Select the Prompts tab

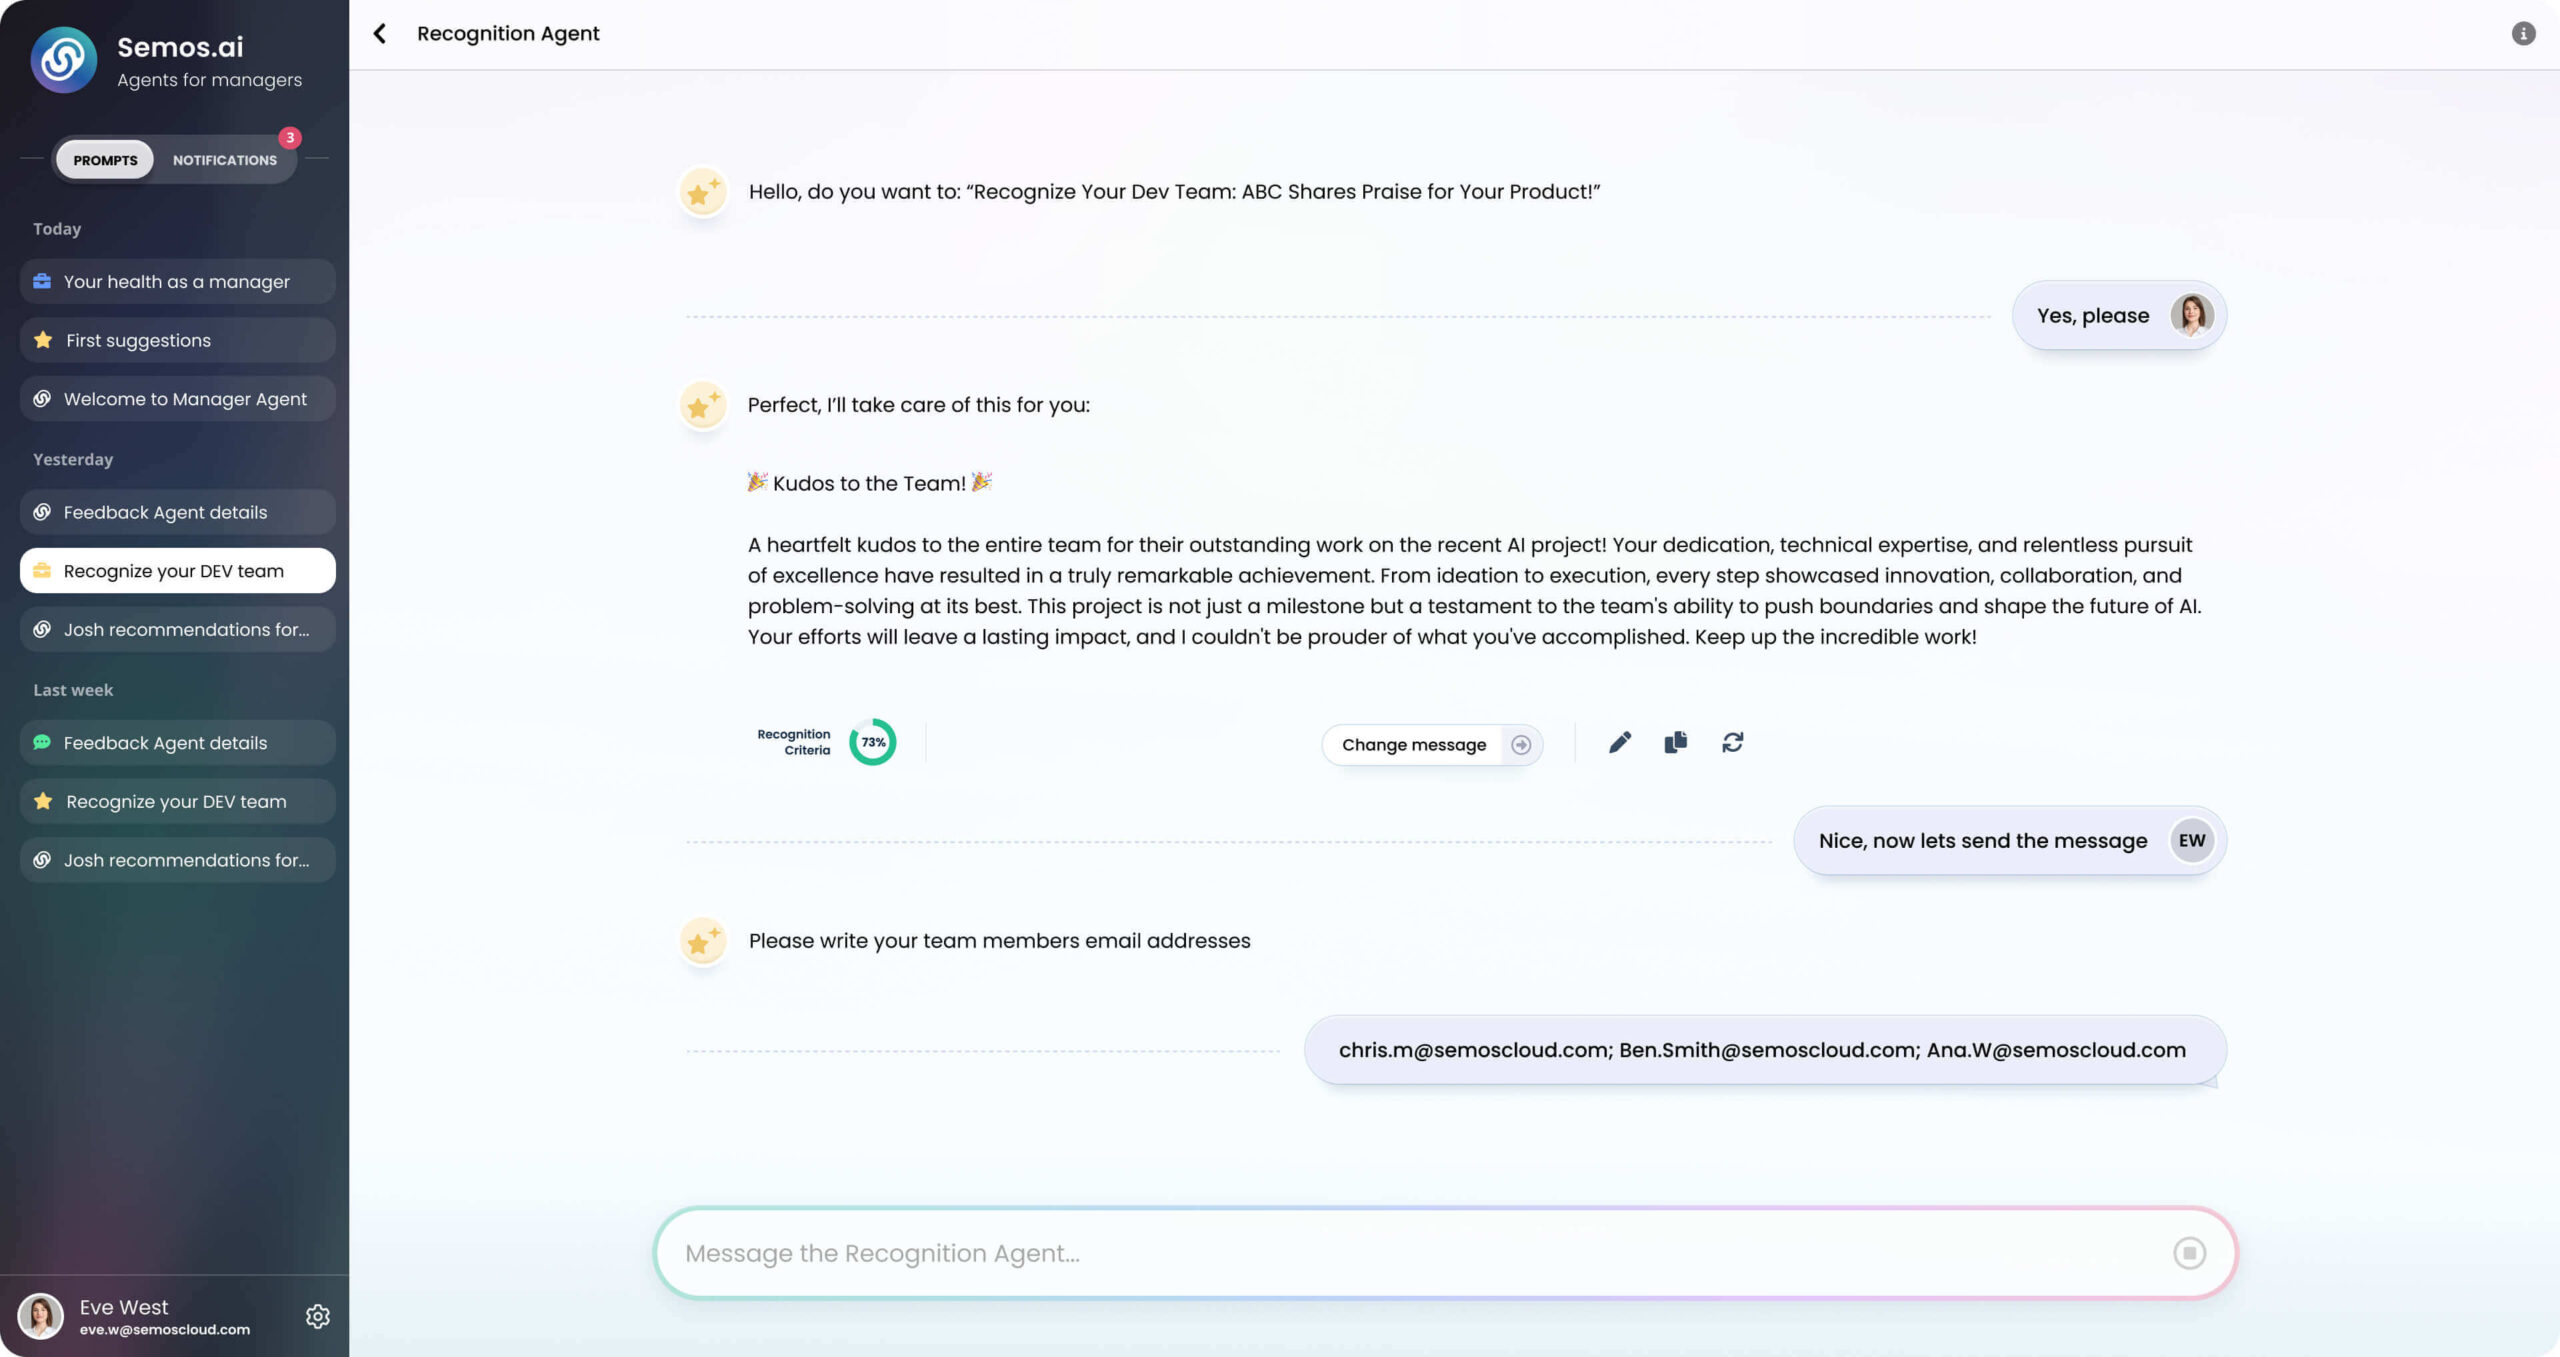(x=105, y=160)
